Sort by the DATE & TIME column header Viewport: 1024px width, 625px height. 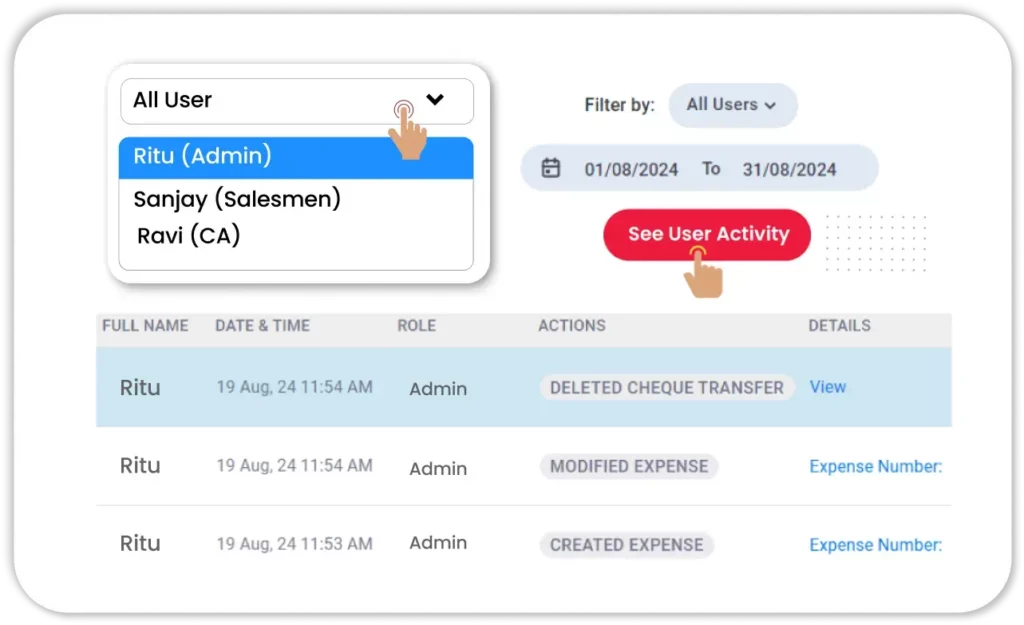(262, 326)
